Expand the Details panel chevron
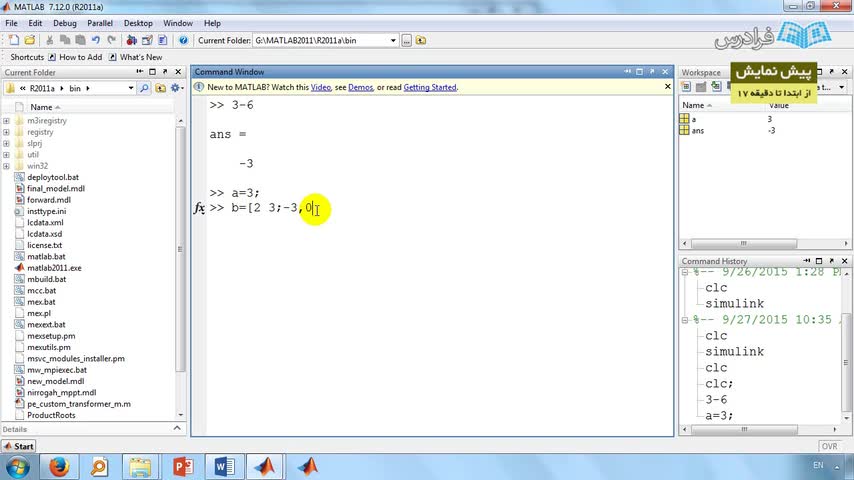This screenshot has height=480, width=854. point(177,428)
